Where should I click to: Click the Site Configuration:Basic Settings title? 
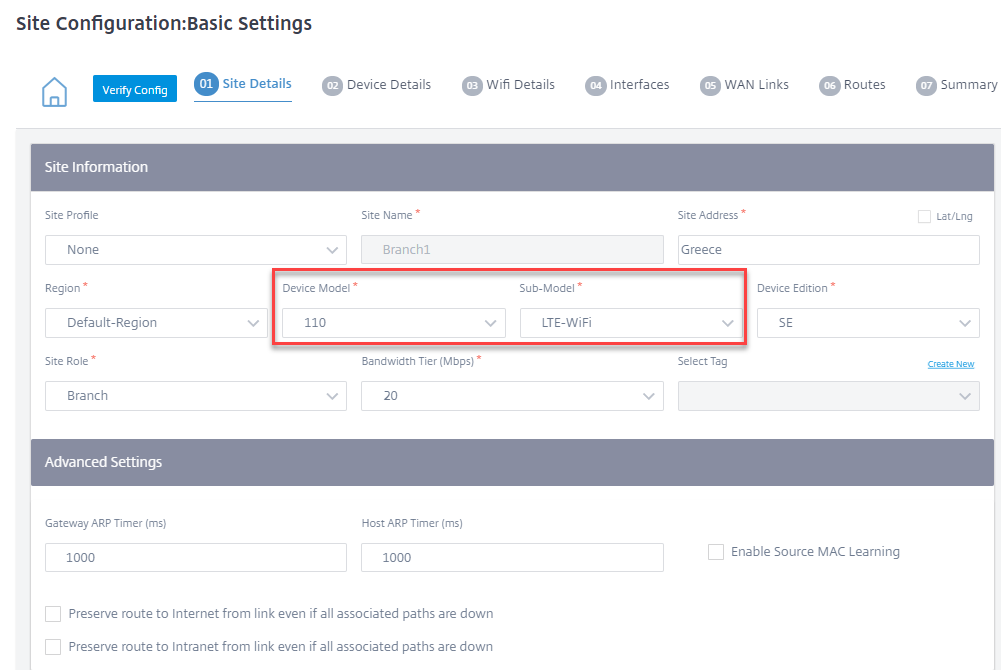164,24
